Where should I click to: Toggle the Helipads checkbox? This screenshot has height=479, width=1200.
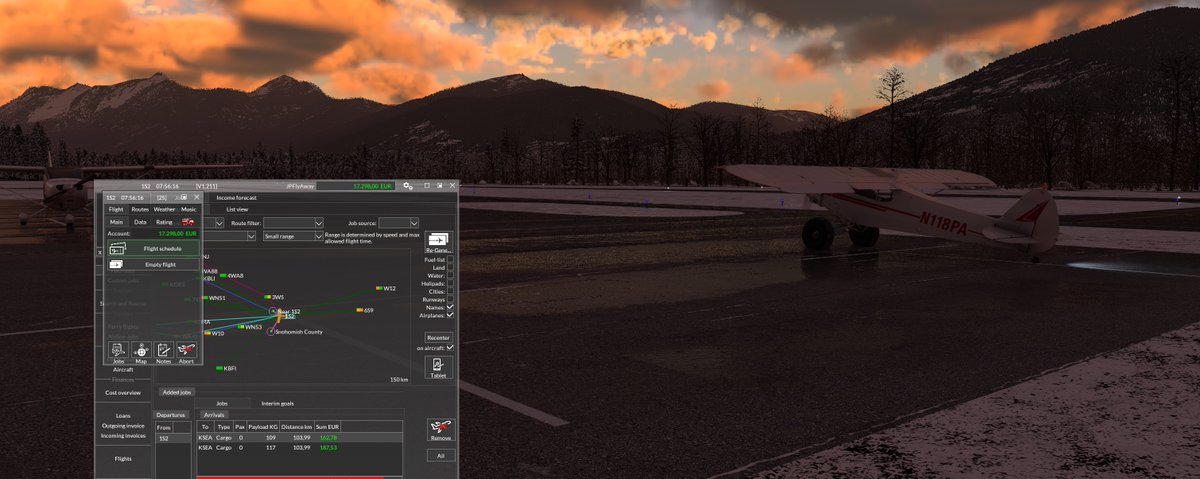click(x=450, y=283)
